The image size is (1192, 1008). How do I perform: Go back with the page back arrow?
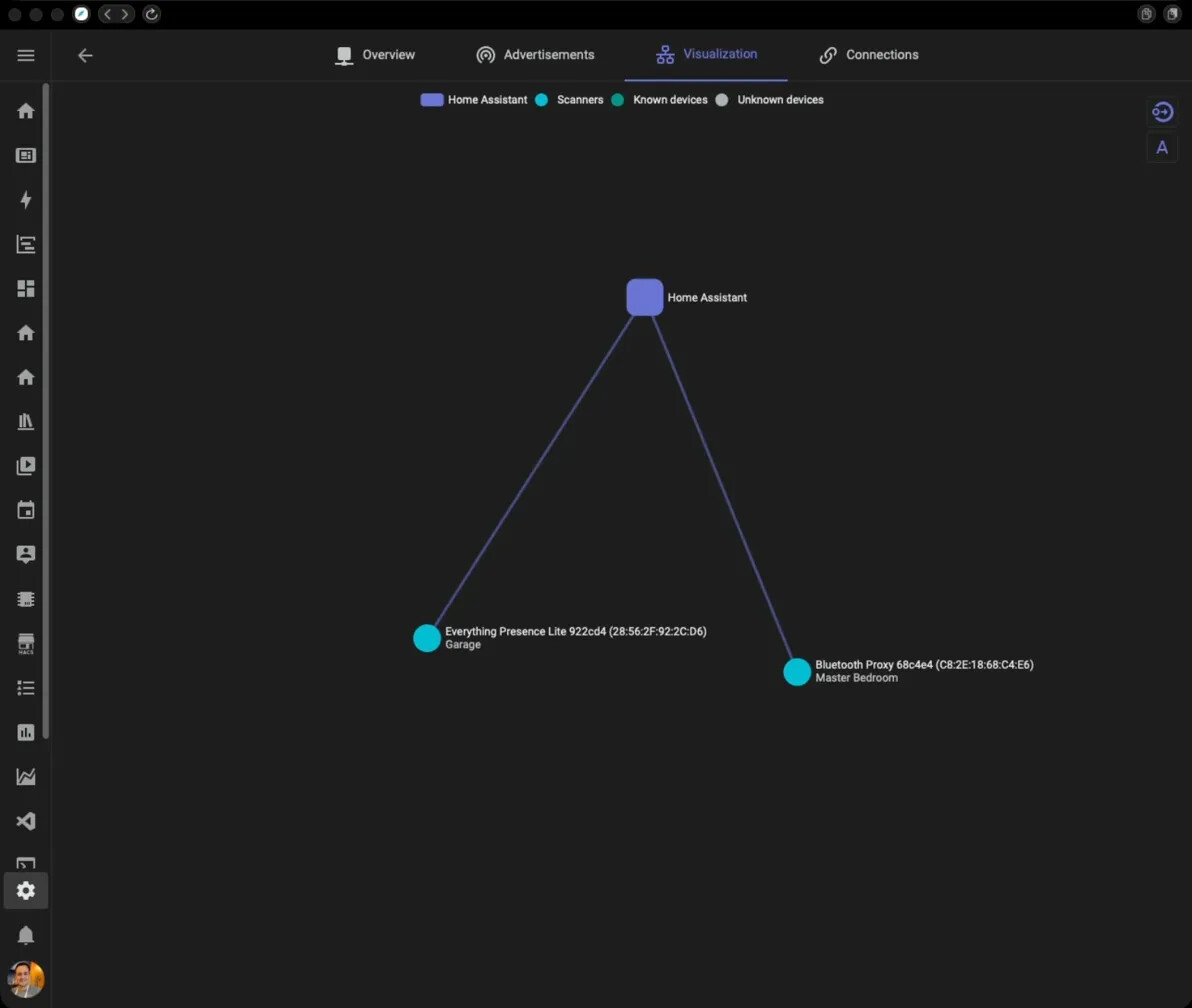pos(85,55)
